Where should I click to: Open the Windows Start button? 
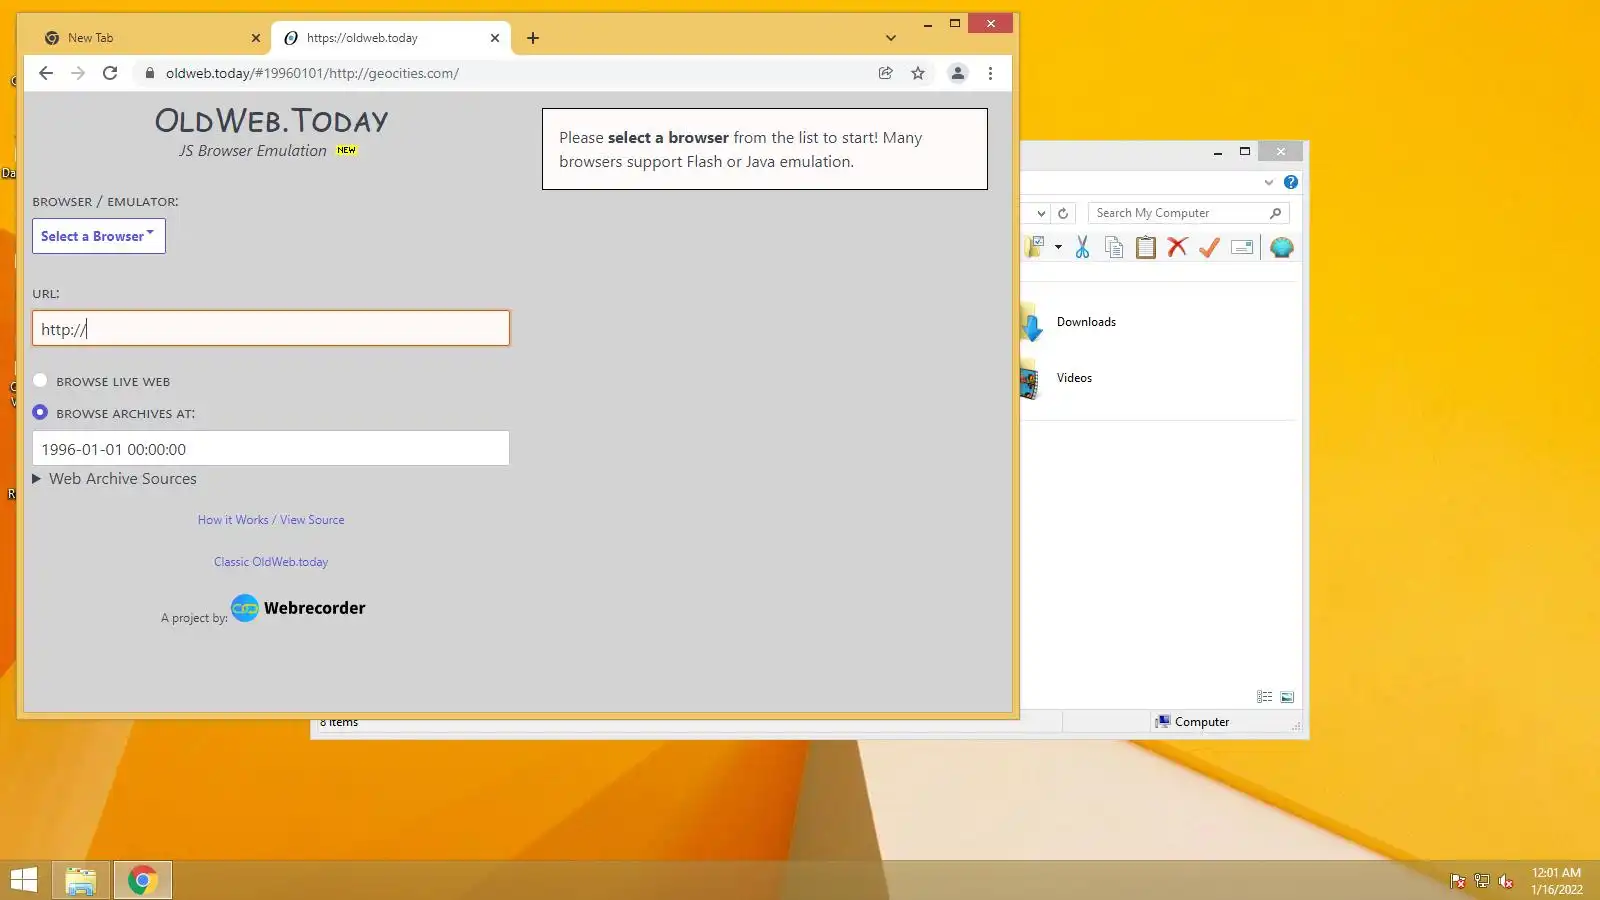click(24, 880)
